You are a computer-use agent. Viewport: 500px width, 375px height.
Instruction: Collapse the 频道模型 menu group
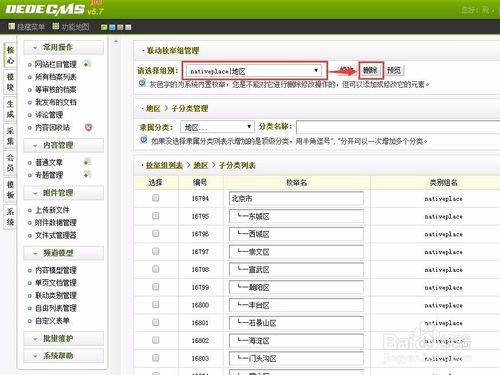(x=63, y=253)
